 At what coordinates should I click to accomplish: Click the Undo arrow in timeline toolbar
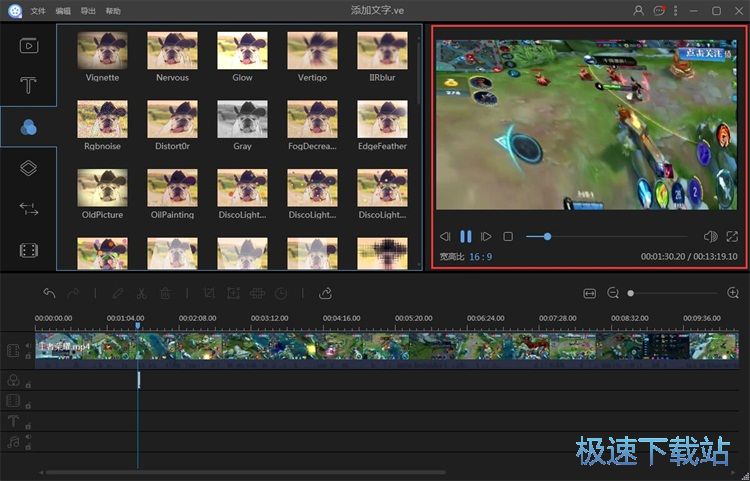[x=49, y=293]
